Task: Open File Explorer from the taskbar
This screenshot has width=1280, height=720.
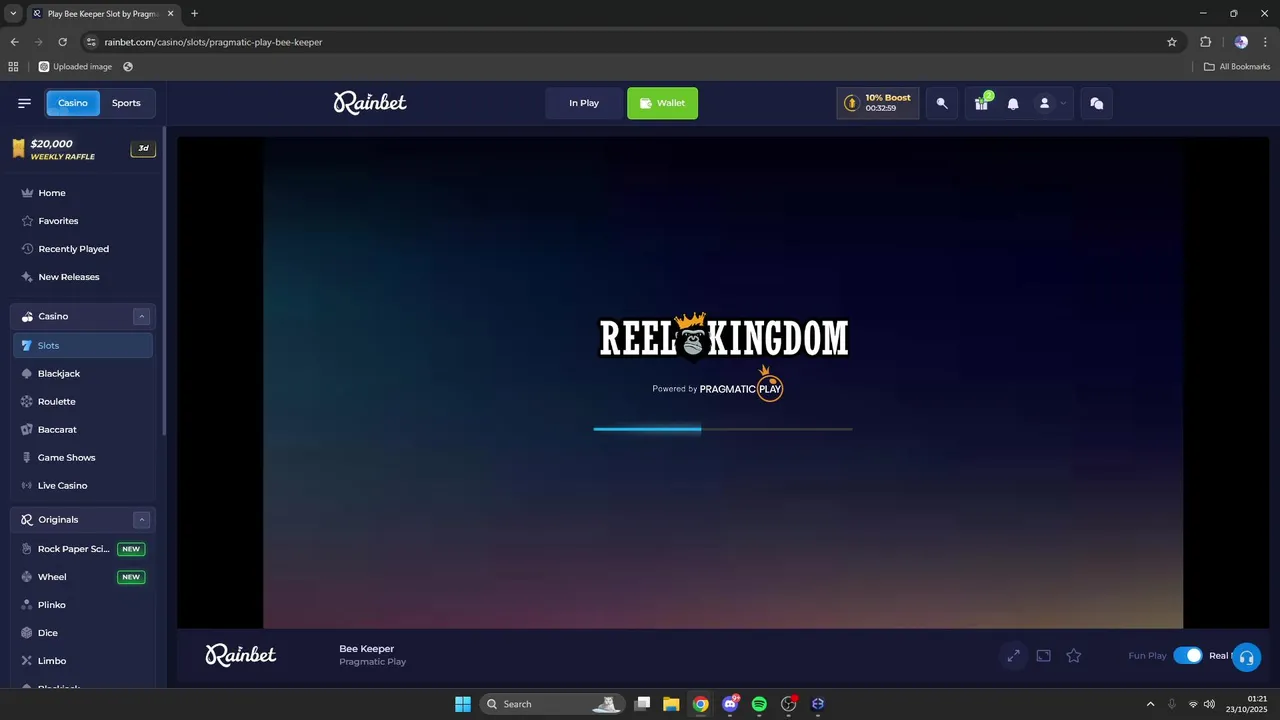Action: click(x=671, y=704)
